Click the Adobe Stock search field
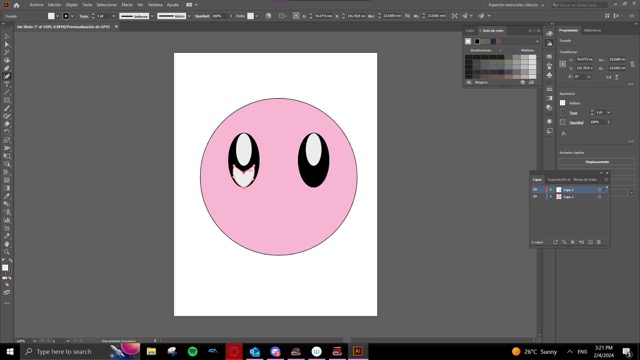The image size is (640, 360). pos(580,5)
